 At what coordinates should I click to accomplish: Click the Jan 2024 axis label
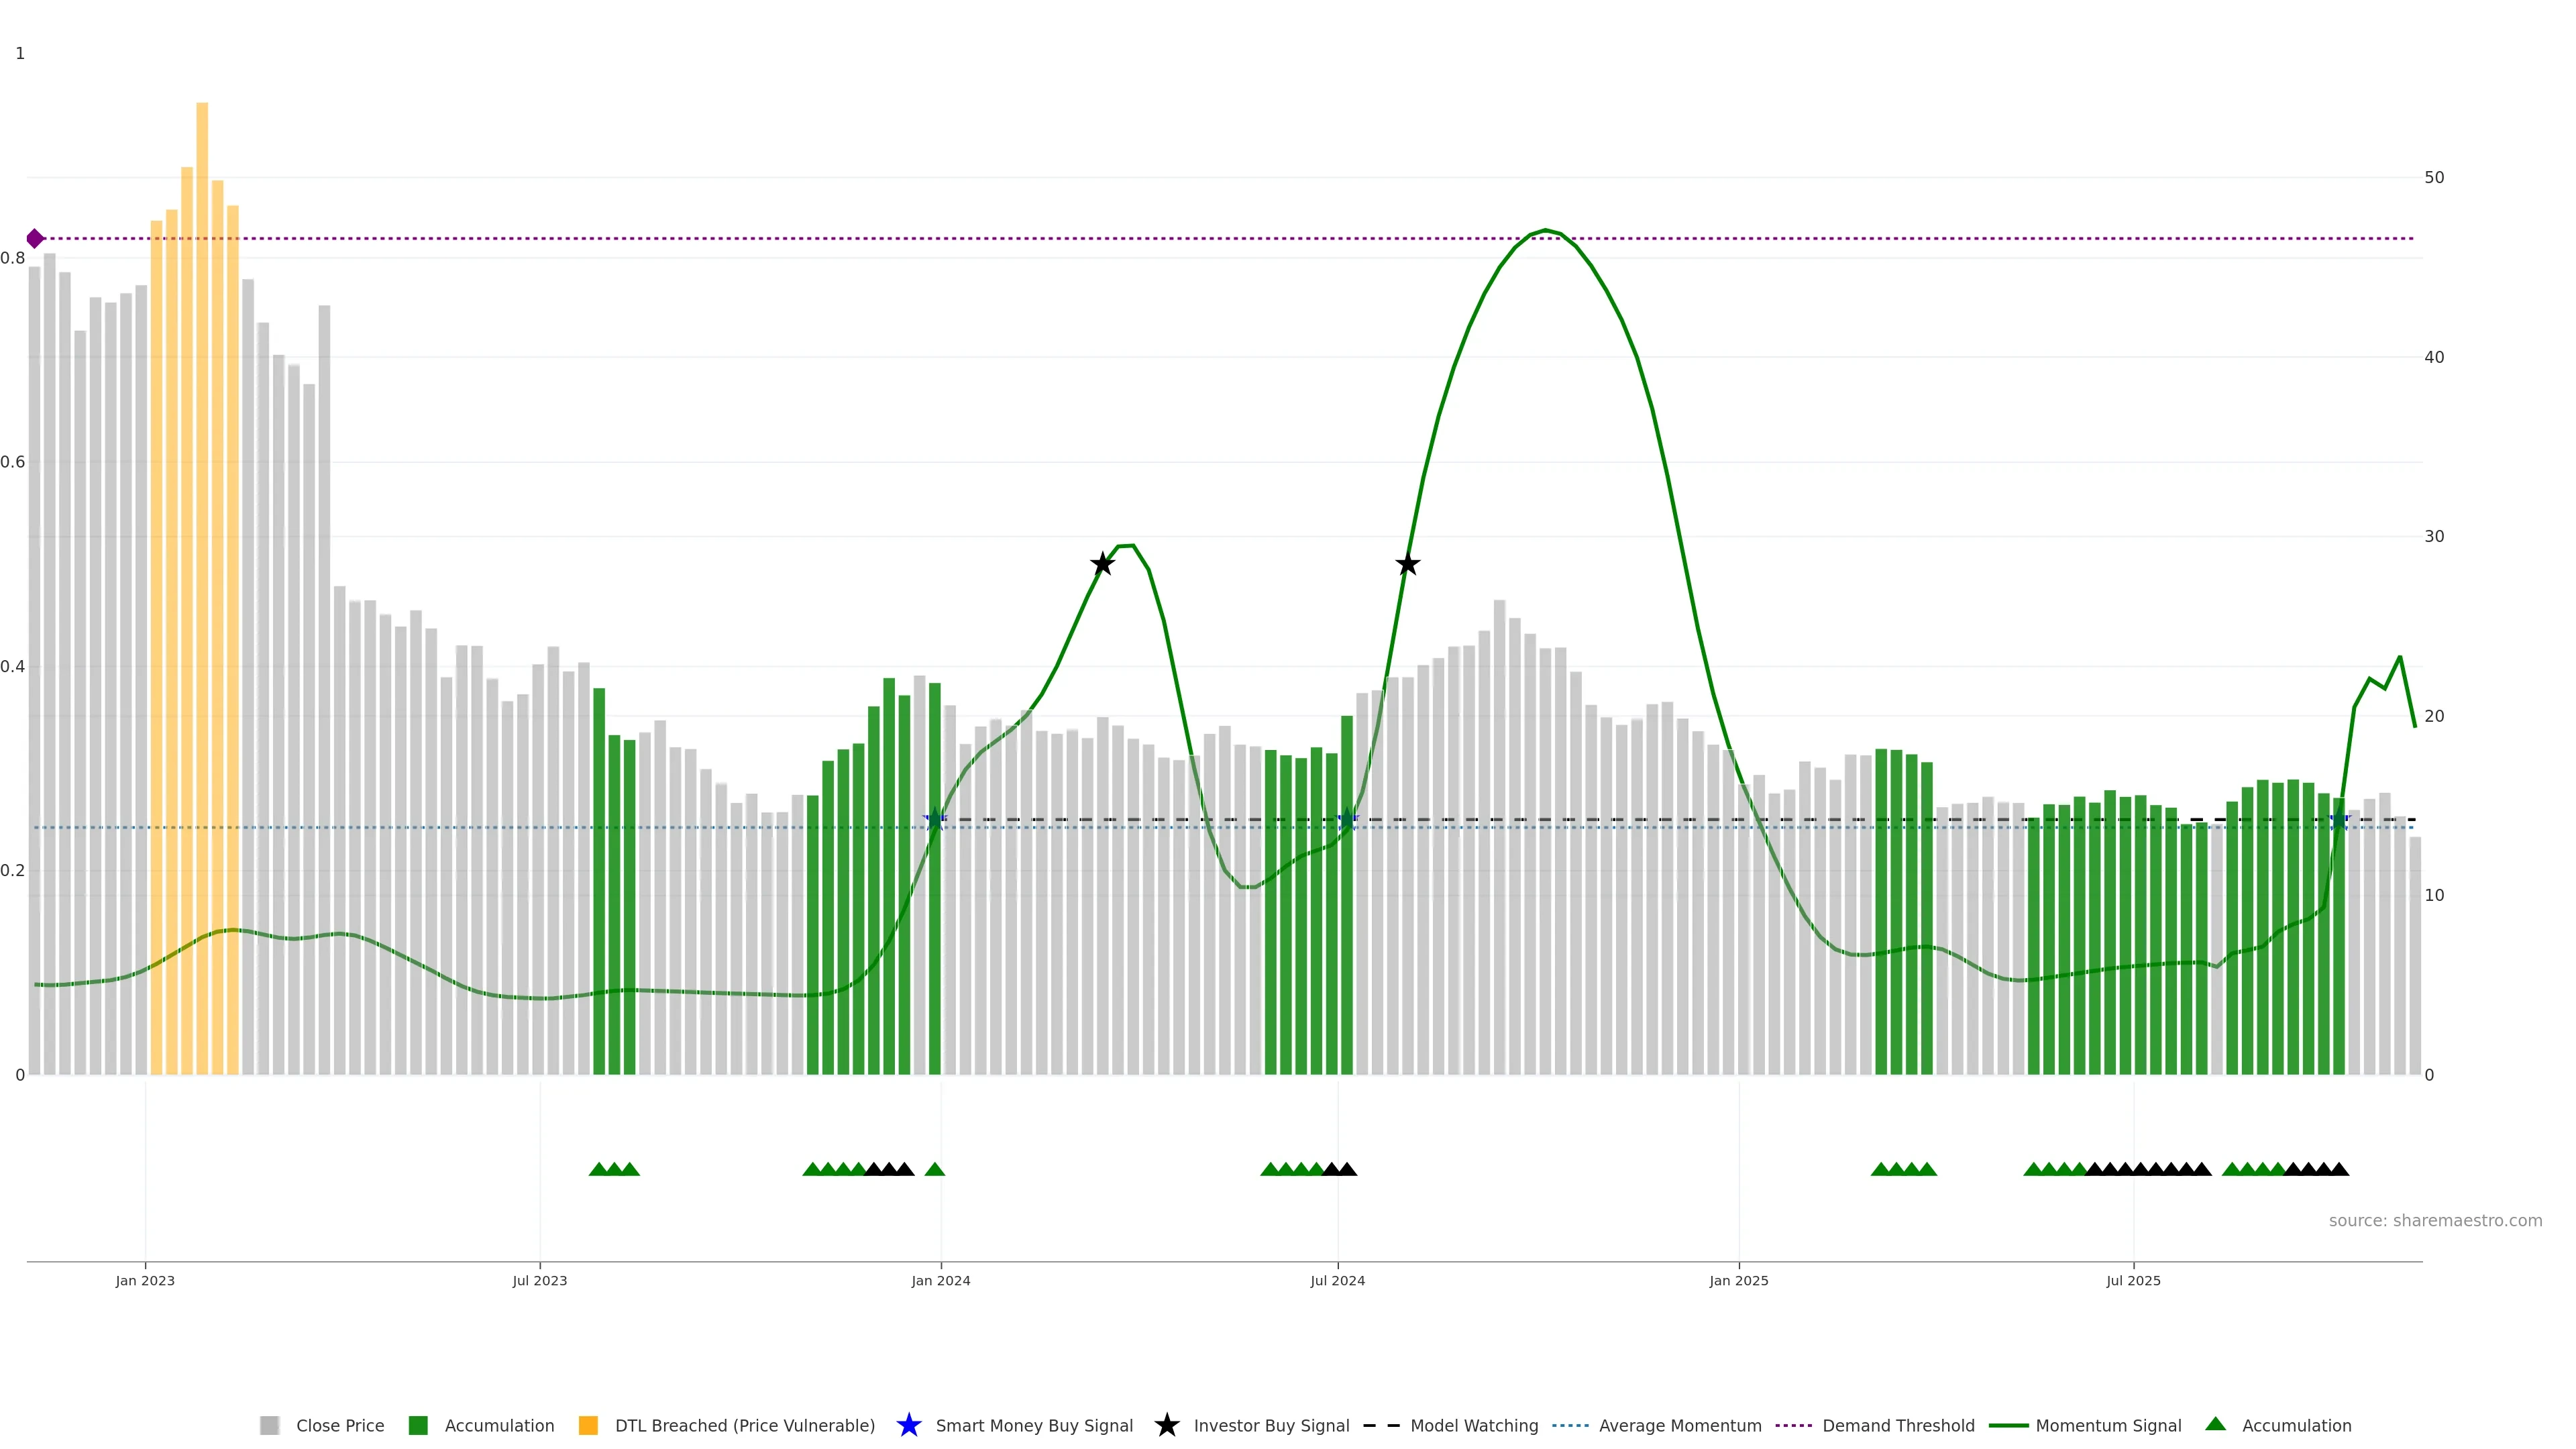[940, 1280]
